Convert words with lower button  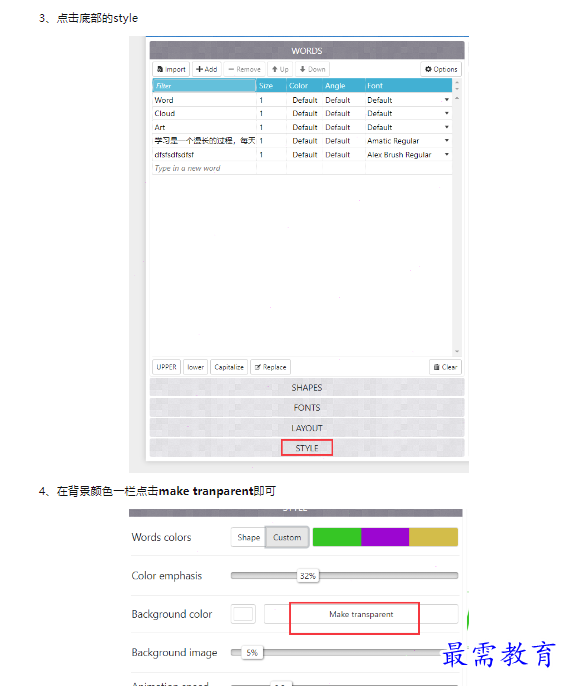coord(196,367)
